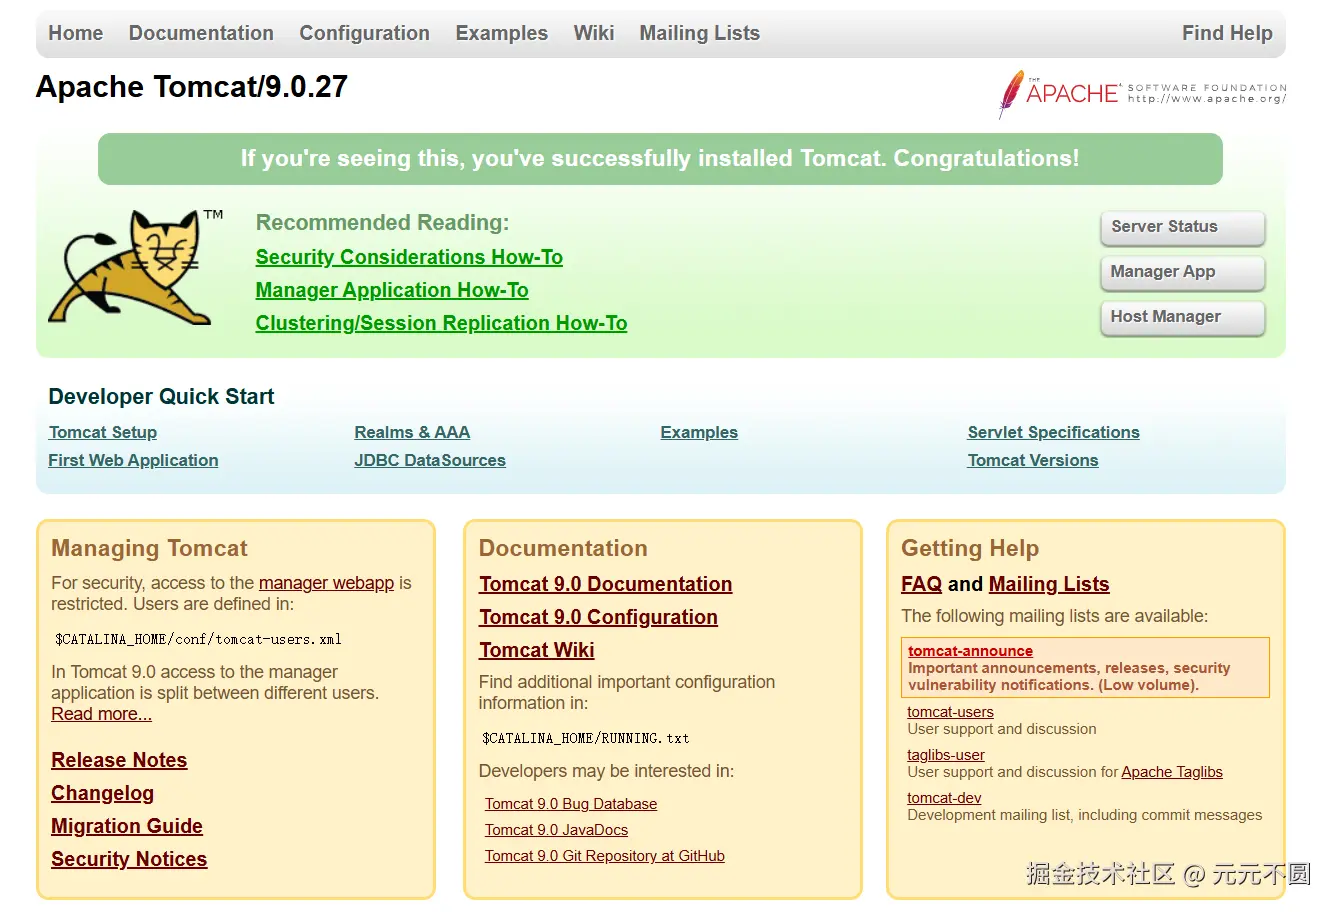1336x912 pixels.
Task: Open the First Web Application link
Action: pyautogui.click(x=133, y=460)
